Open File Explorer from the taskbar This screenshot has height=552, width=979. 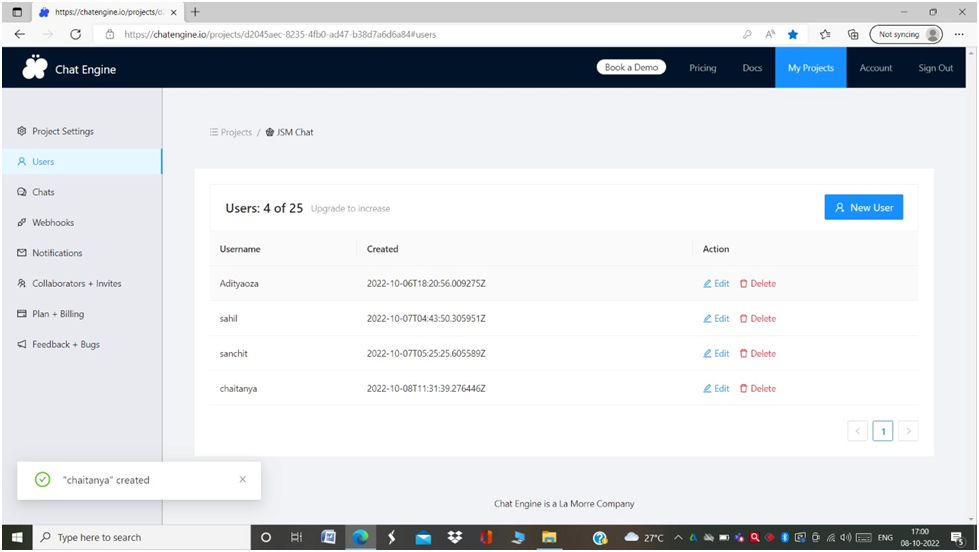[549, 537]
